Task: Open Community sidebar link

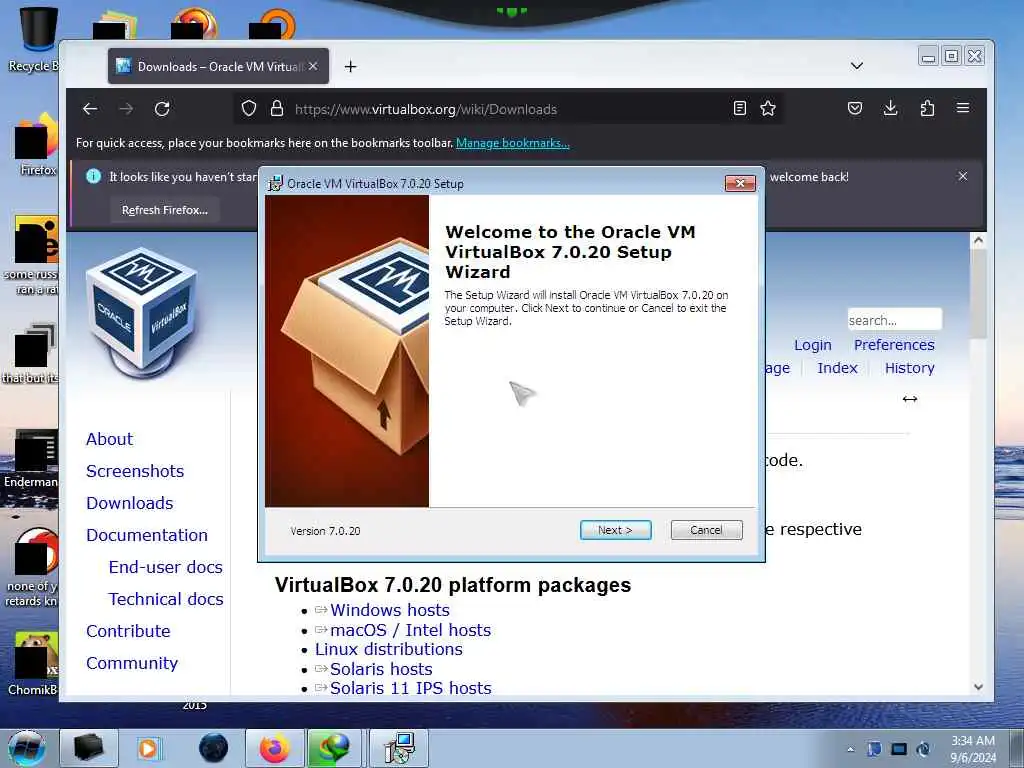Action: point(132,663)
